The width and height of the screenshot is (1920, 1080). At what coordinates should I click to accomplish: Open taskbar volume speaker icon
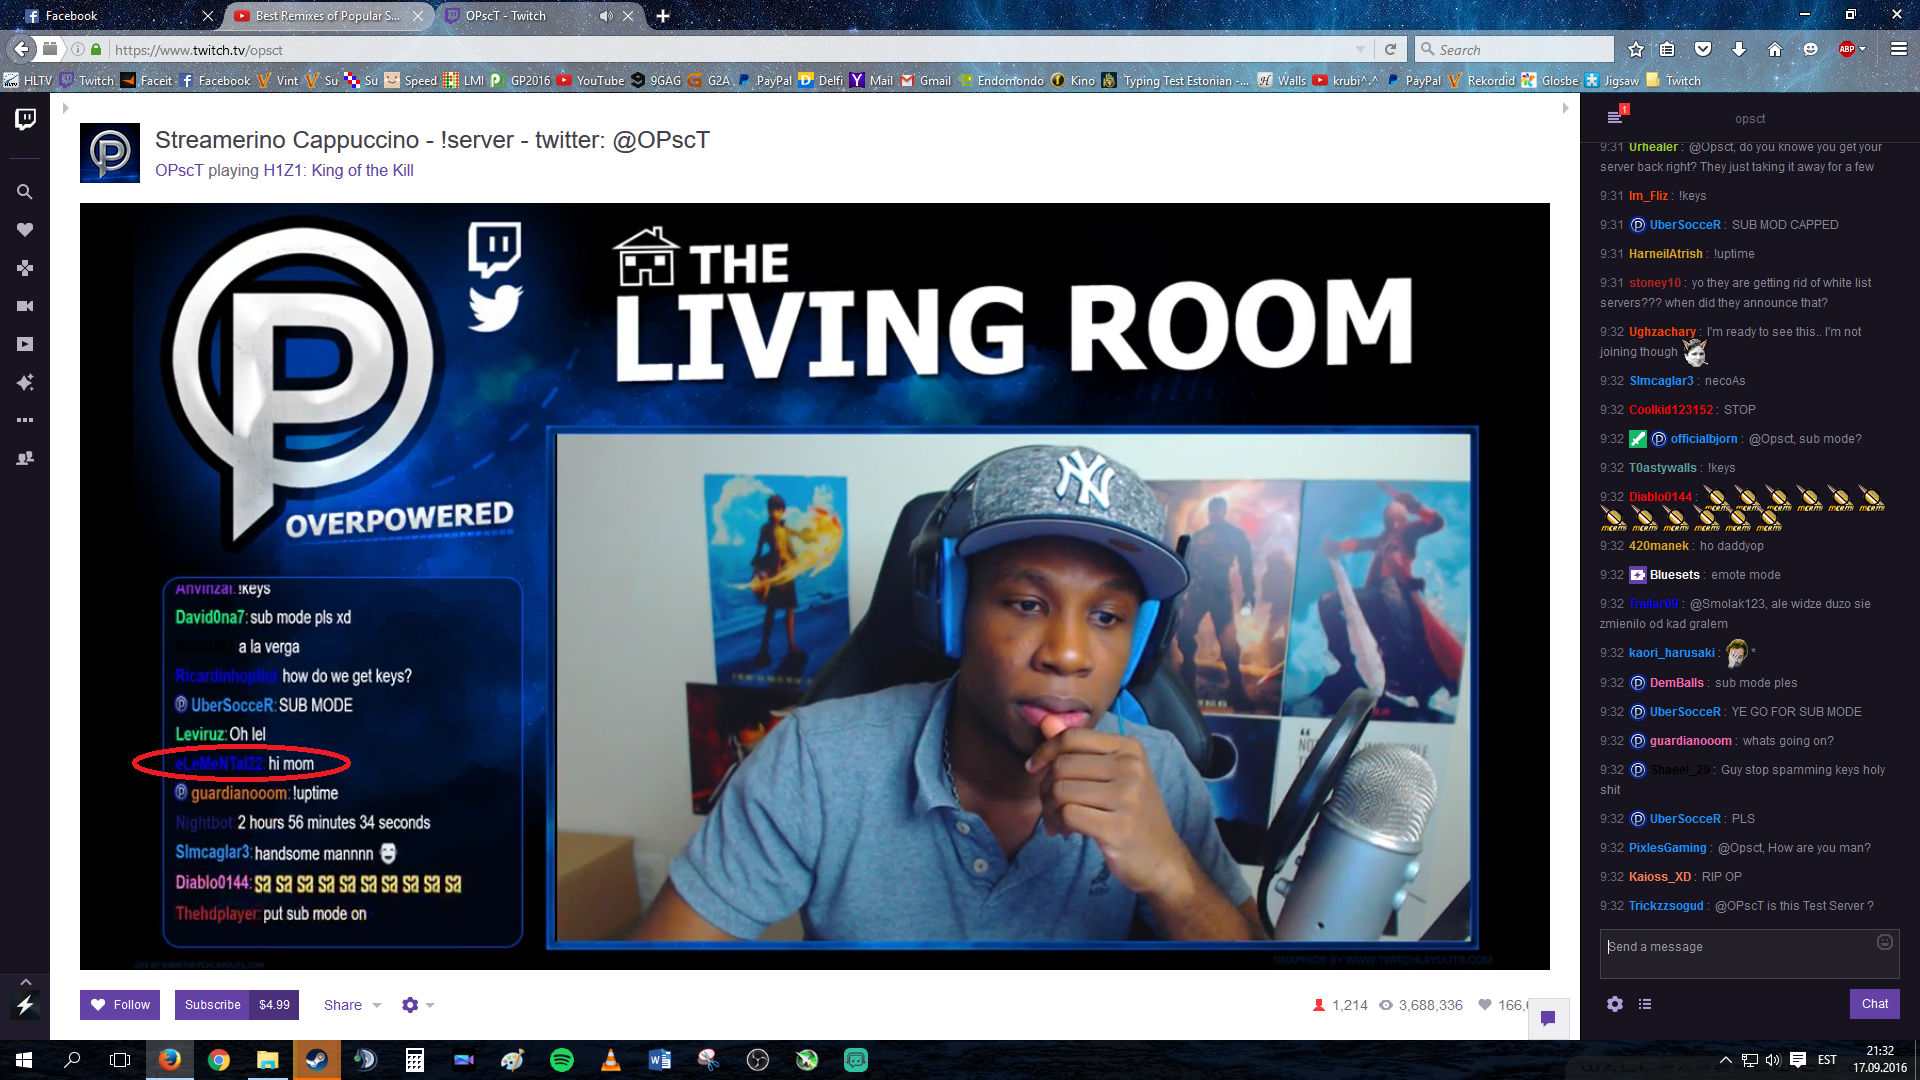point(1773,1060)
